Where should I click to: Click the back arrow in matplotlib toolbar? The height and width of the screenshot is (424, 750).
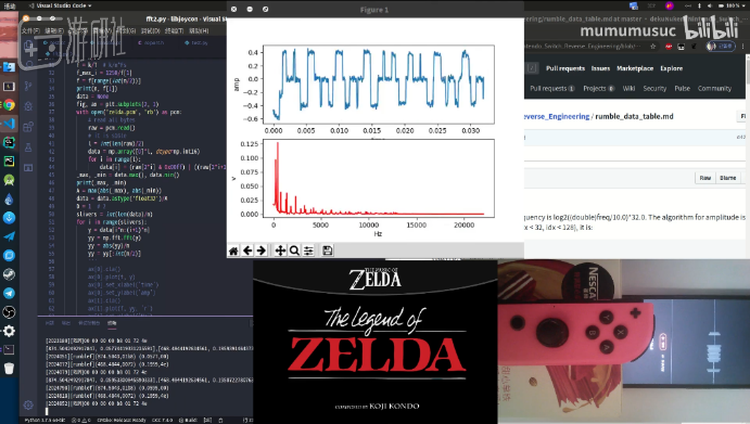click(247, 251)
